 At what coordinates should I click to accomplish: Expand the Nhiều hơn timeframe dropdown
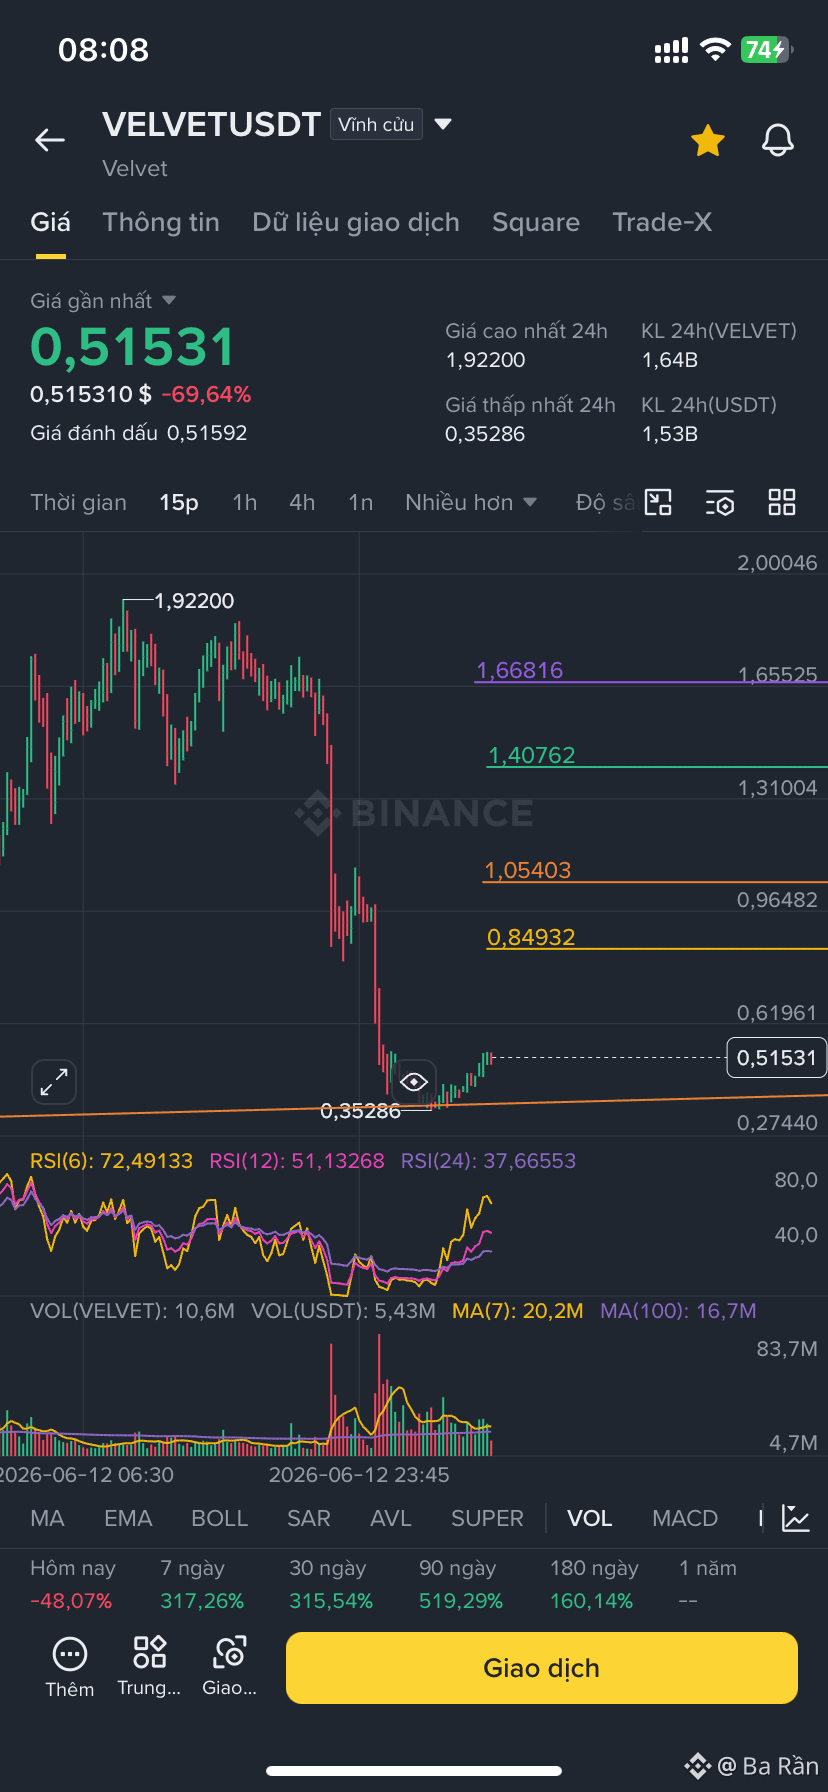click(471, 502)
